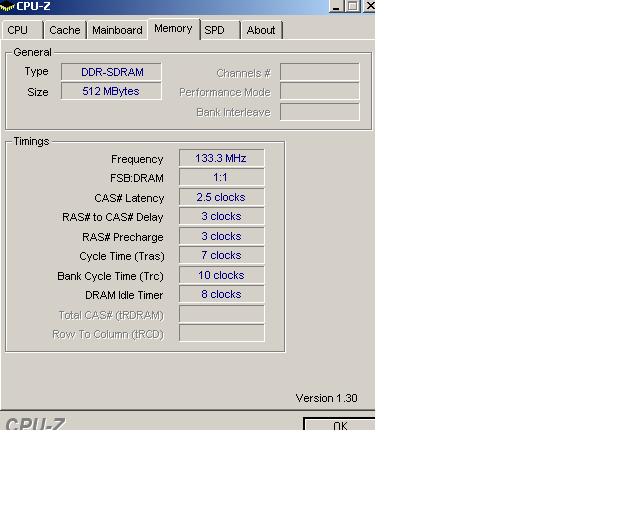Screen dimensions: 640x512
Task: Click the Bank Cycle Time (Trc) label
Action: (x=110, y=276)
